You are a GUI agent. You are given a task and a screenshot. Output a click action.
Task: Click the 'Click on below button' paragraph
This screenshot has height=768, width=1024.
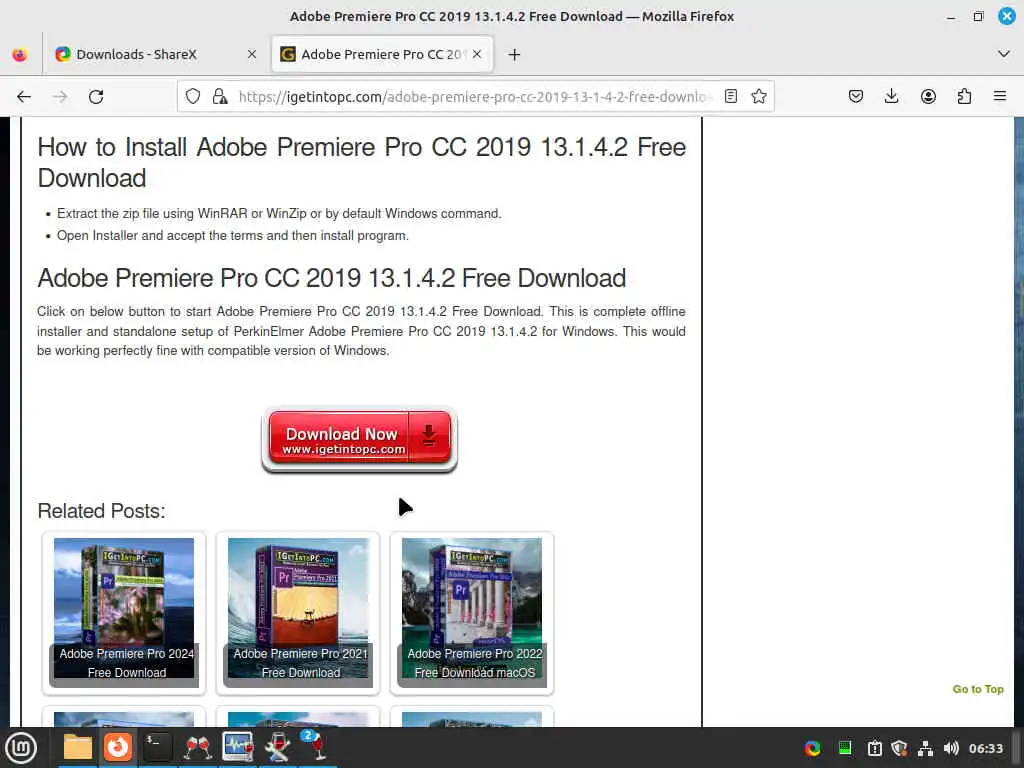tap(361, 331)
